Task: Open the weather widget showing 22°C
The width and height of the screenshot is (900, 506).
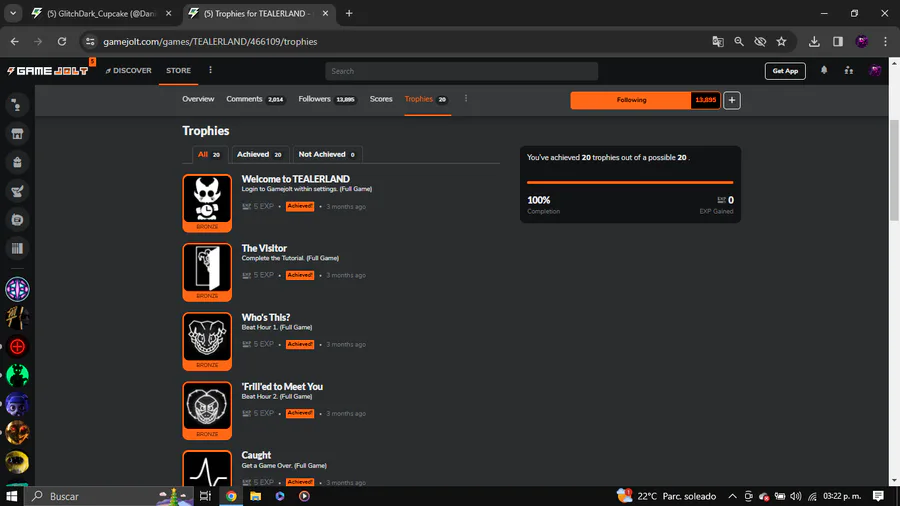Action: pyautogui.click(x=666, y=496)
